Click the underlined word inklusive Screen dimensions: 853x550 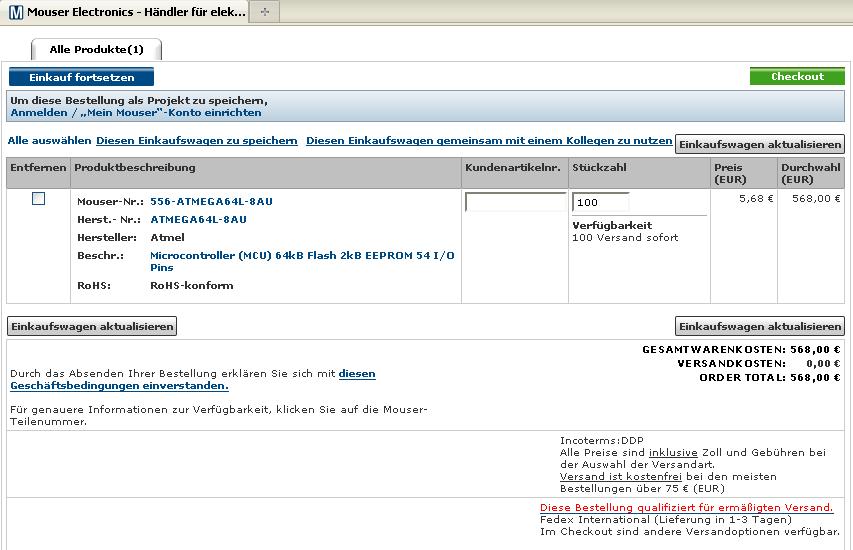click(x=673, y=453)
